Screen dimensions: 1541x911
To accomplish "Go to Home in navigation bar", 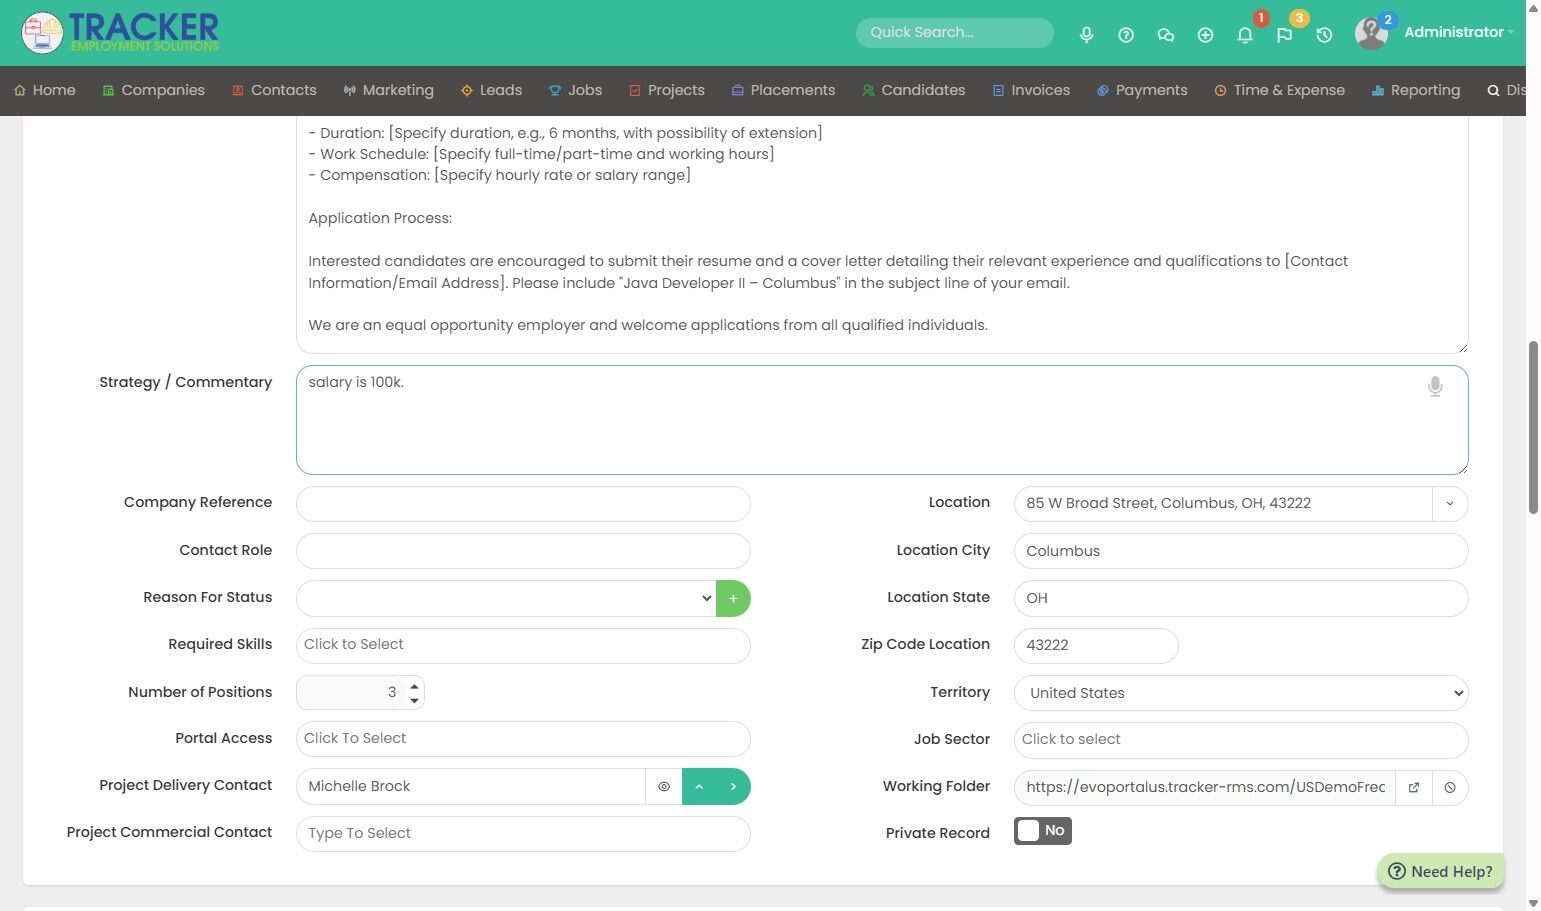I will (45, 90).
